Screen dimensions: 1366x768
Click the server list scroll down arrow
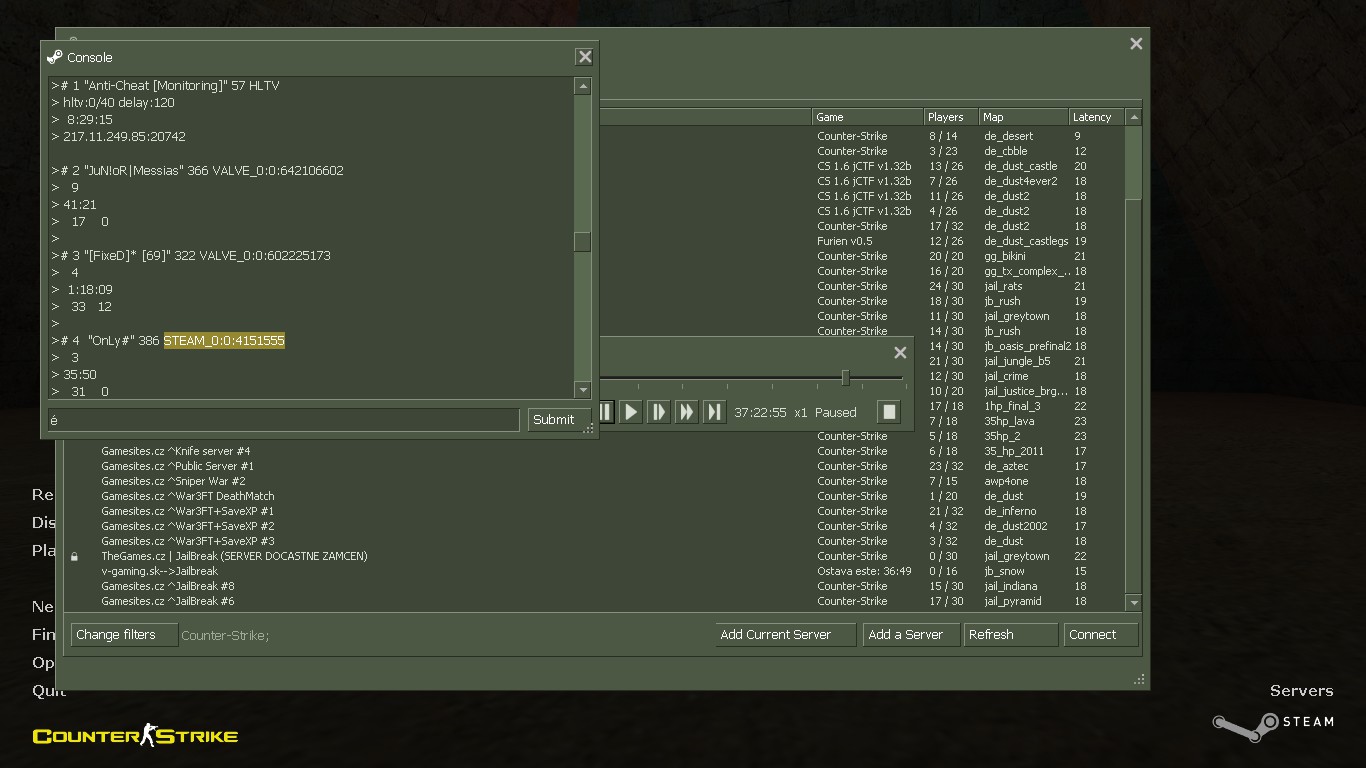pos(1134,603)
